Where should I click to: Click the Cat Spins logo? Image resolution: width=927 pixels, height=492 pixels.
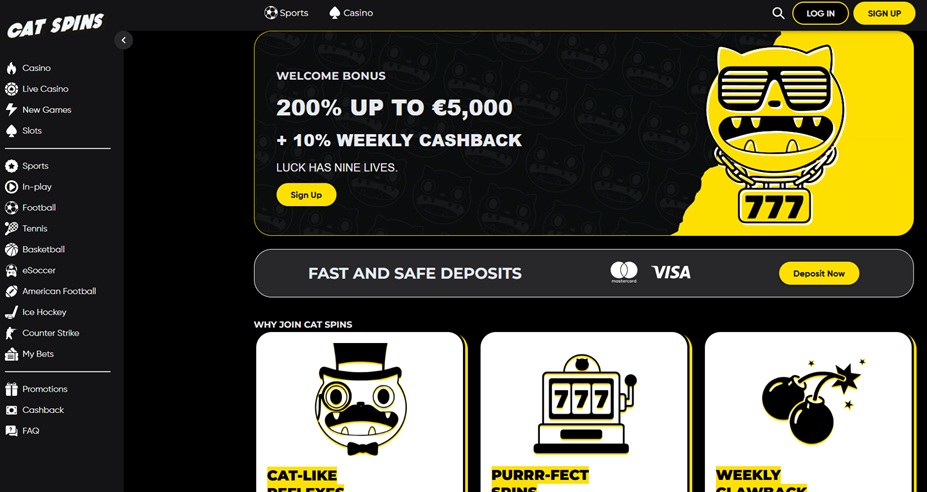click(x=55, y=26)
